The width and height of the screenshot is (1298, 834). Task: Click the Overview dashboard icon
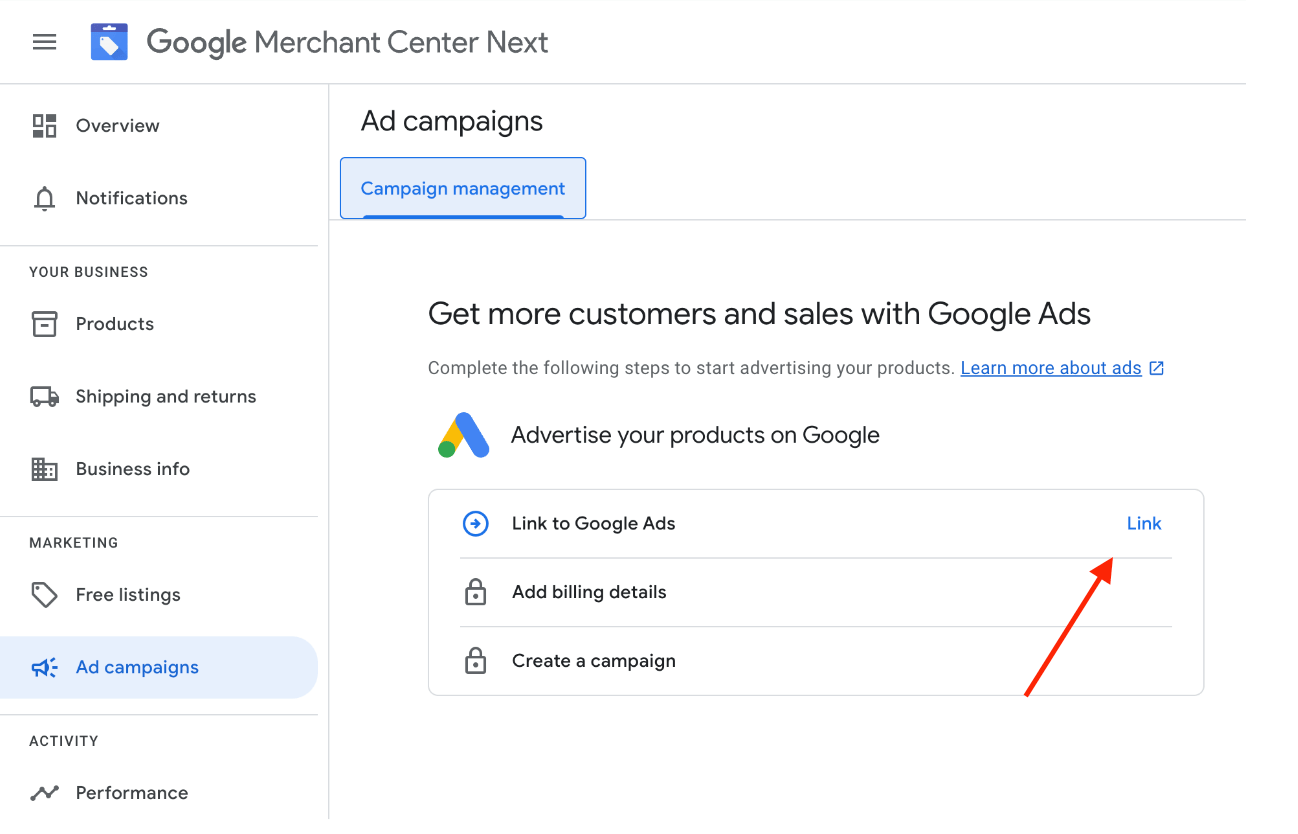pyautogui.click(x=45, y=126)
